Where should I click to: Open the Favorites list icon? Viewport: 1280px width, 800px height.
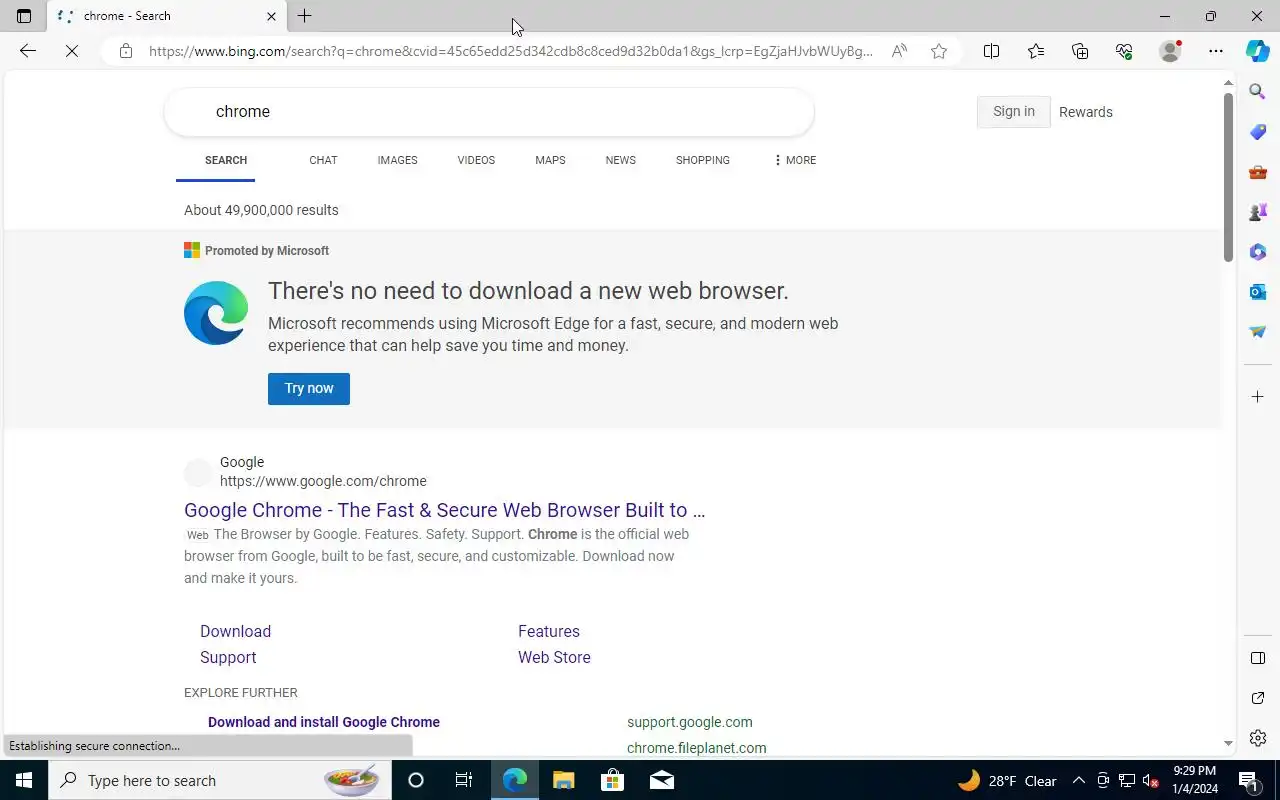[x=1036, y=51]
